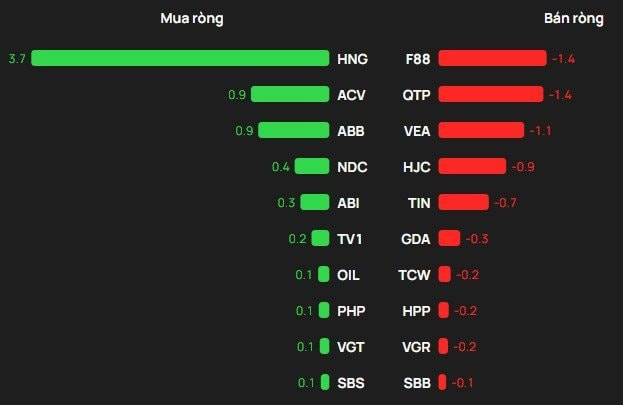Click the HNG ticker label
Image resolution: width=623 pixels, height=405 pixels.
coord(353,59)
